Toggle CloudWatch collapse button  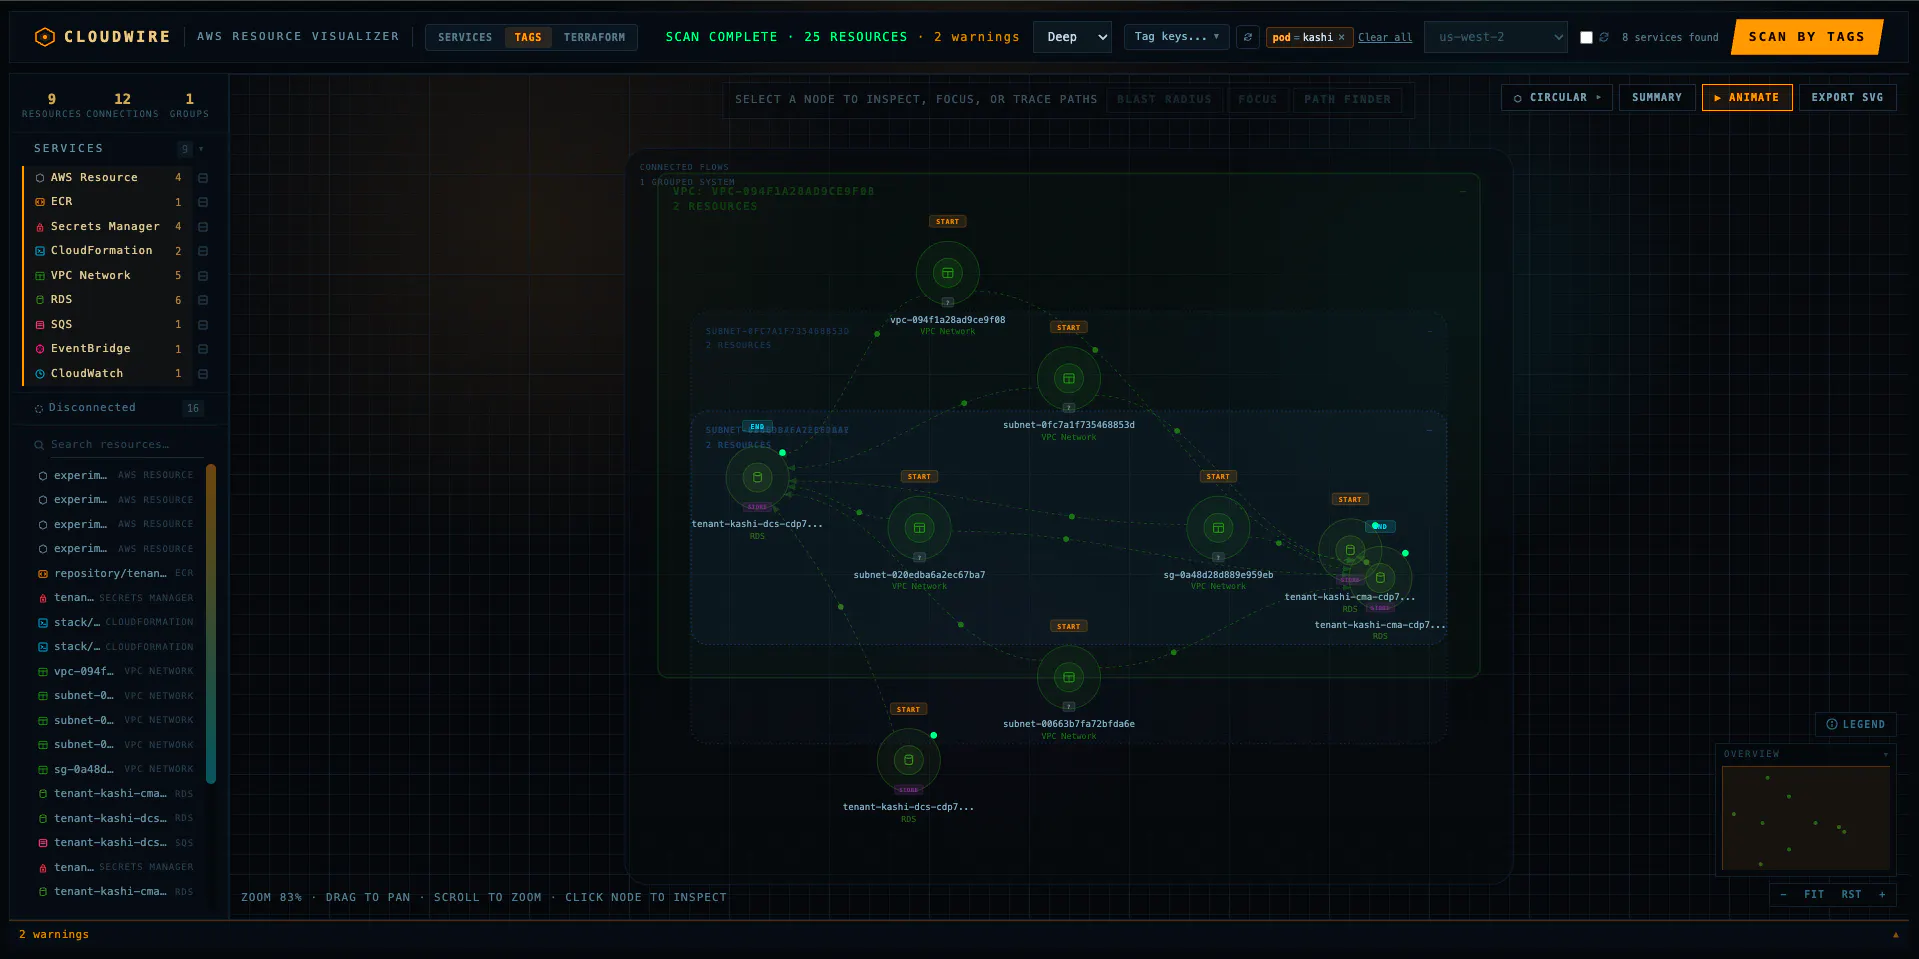[x=203, y=374]
